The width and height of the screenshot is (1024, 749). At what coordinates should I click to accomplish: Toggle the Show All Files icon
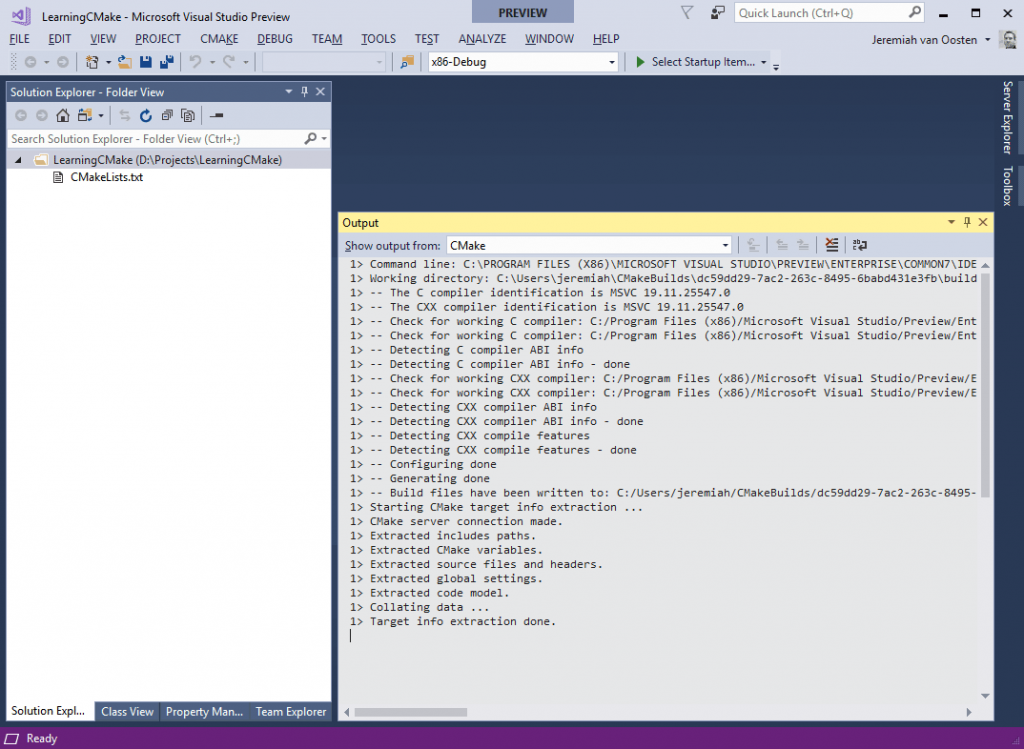(x=188, y=116)
